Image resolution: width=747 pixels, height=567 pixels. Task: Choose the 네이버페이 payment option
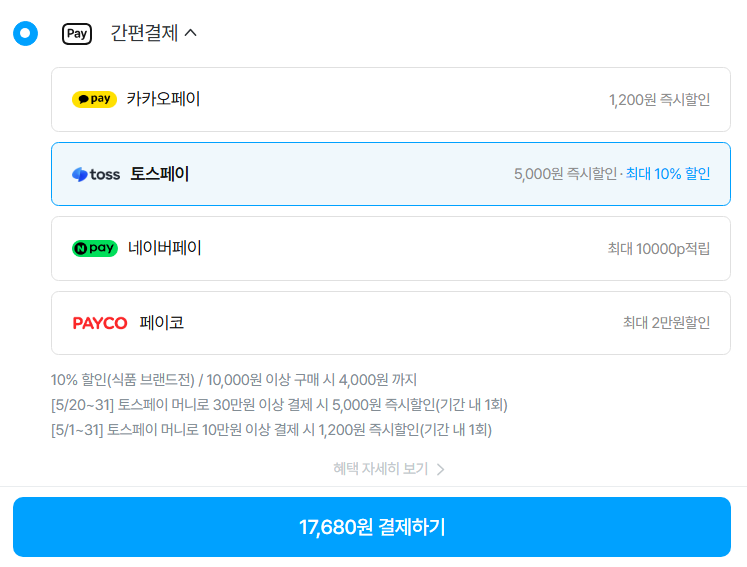[x=391, y=248]
